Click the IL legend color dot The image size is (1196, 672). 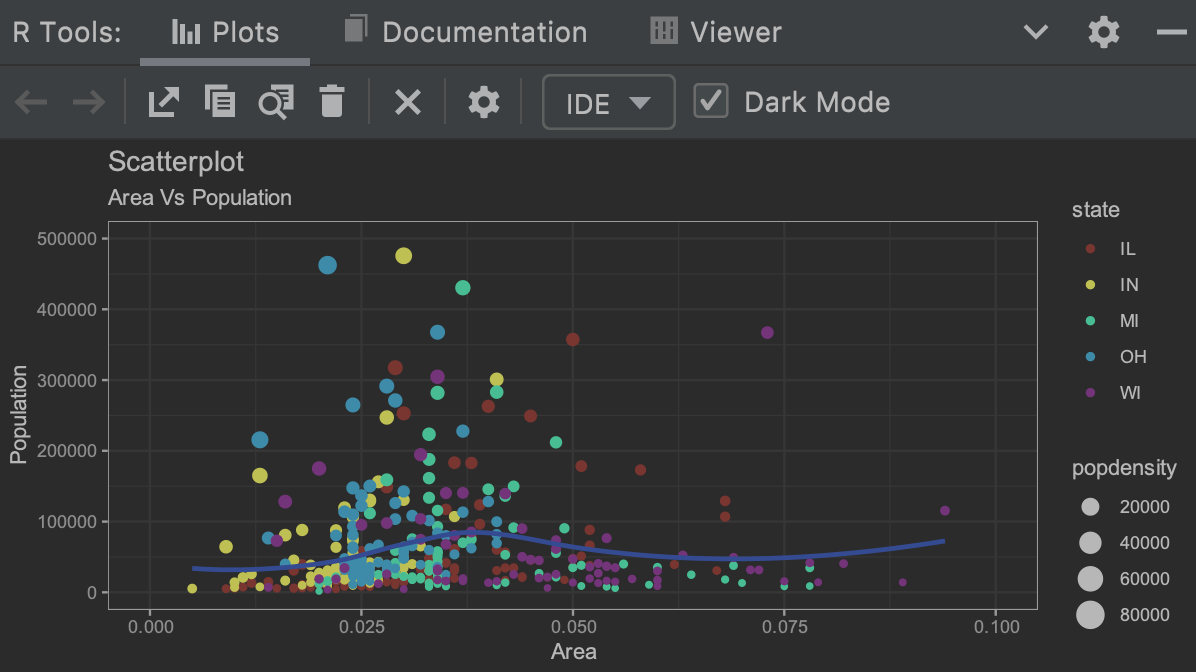click(x=1090, y=249)
